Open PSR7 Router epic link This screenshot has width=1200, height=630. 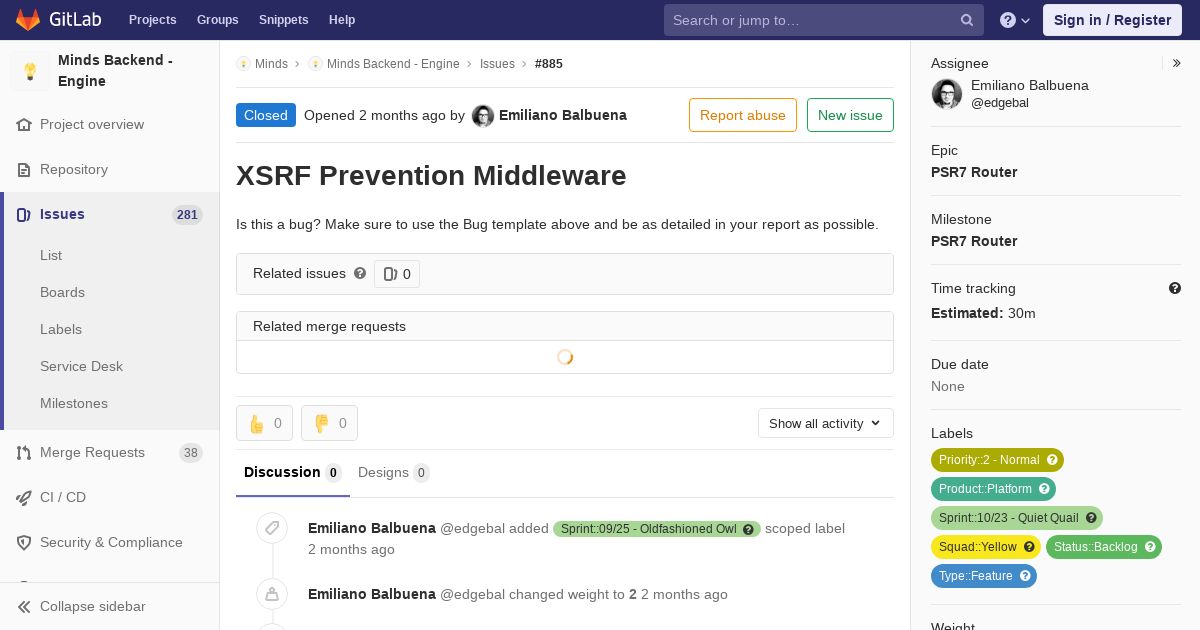(974, 172)
